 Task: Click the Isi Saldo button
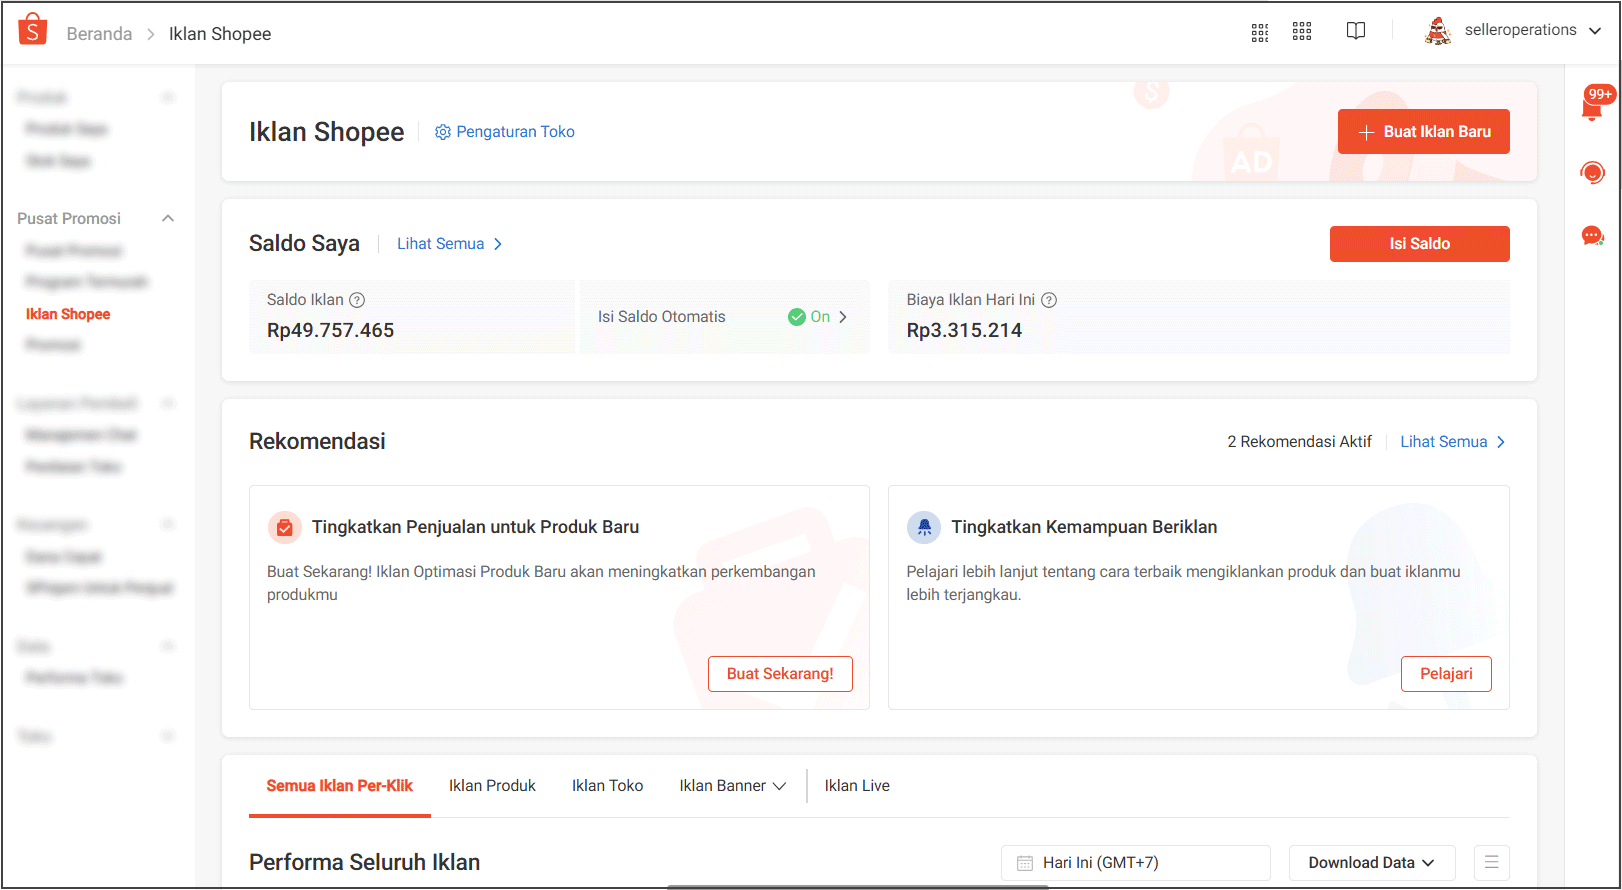pyautogui.click(x=1420, y=244)
